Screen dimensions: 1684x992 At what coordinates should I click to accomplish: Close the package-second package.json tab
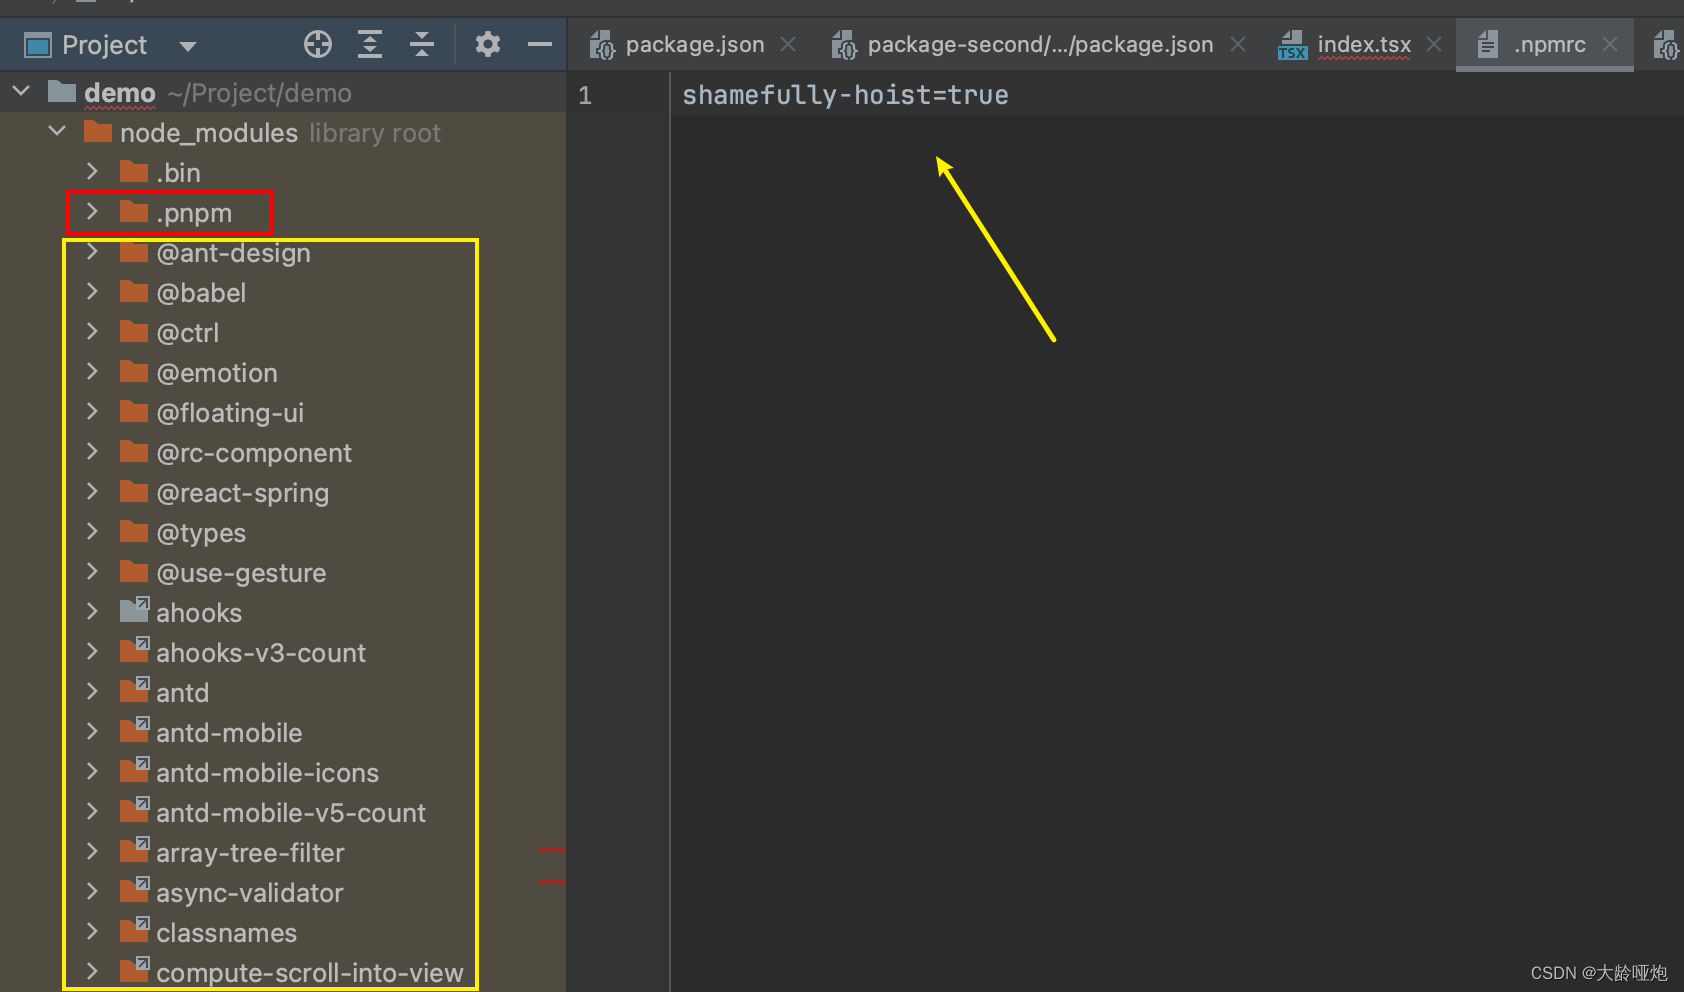[x=1238, y=44]
